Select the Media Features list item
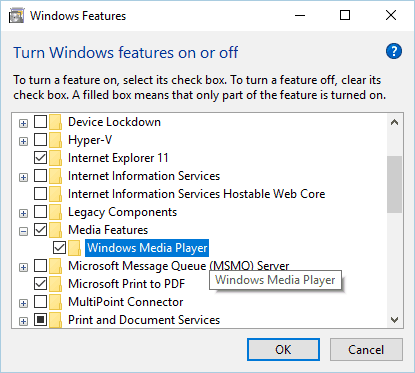The height and width of the screenshot is (373, 415). click(x=108, y=230)
